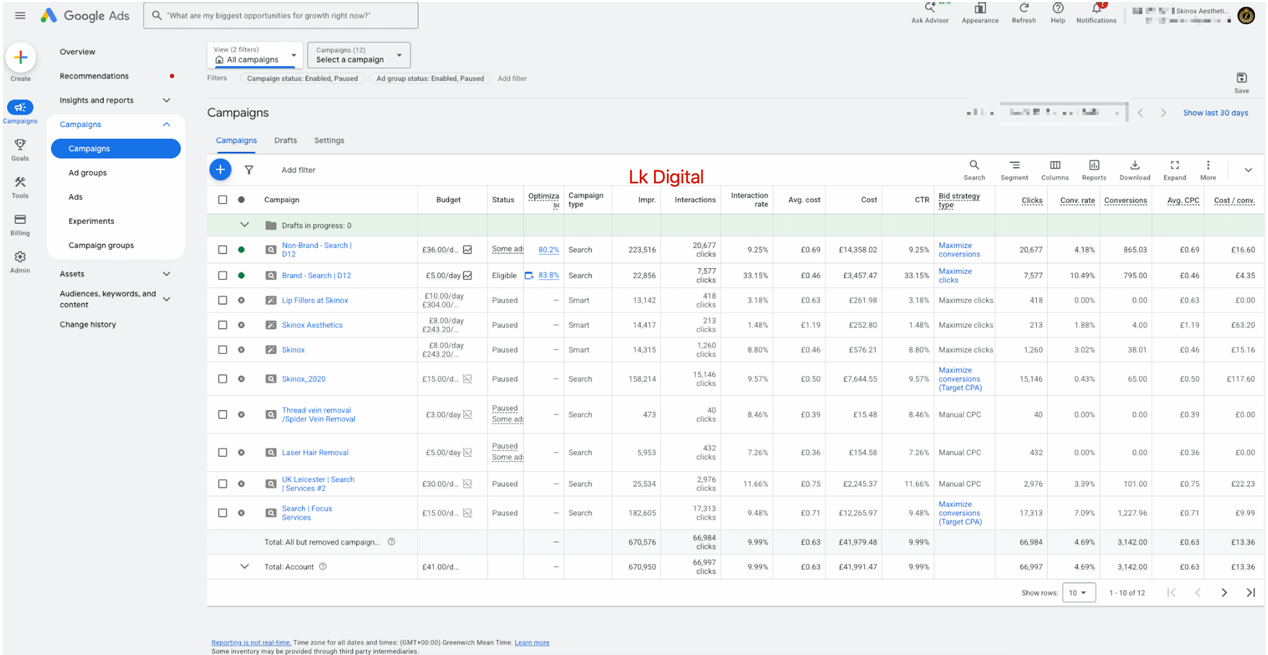
Task: Open the Show rows 10 dropdown
Action: [1078, 593]
